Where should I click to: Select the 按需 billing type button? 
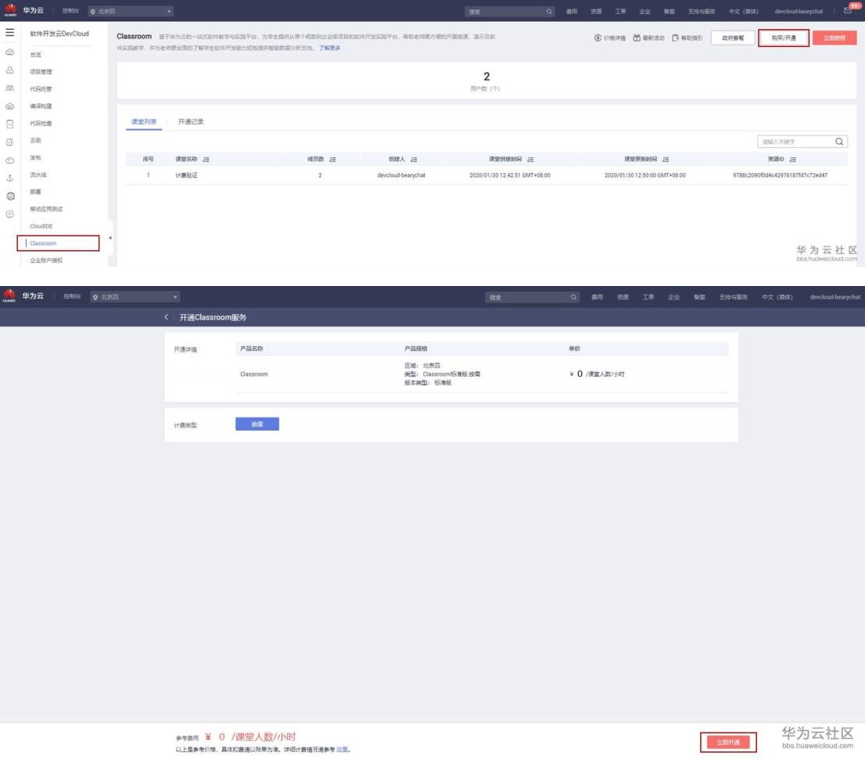[x=257, y=424]
